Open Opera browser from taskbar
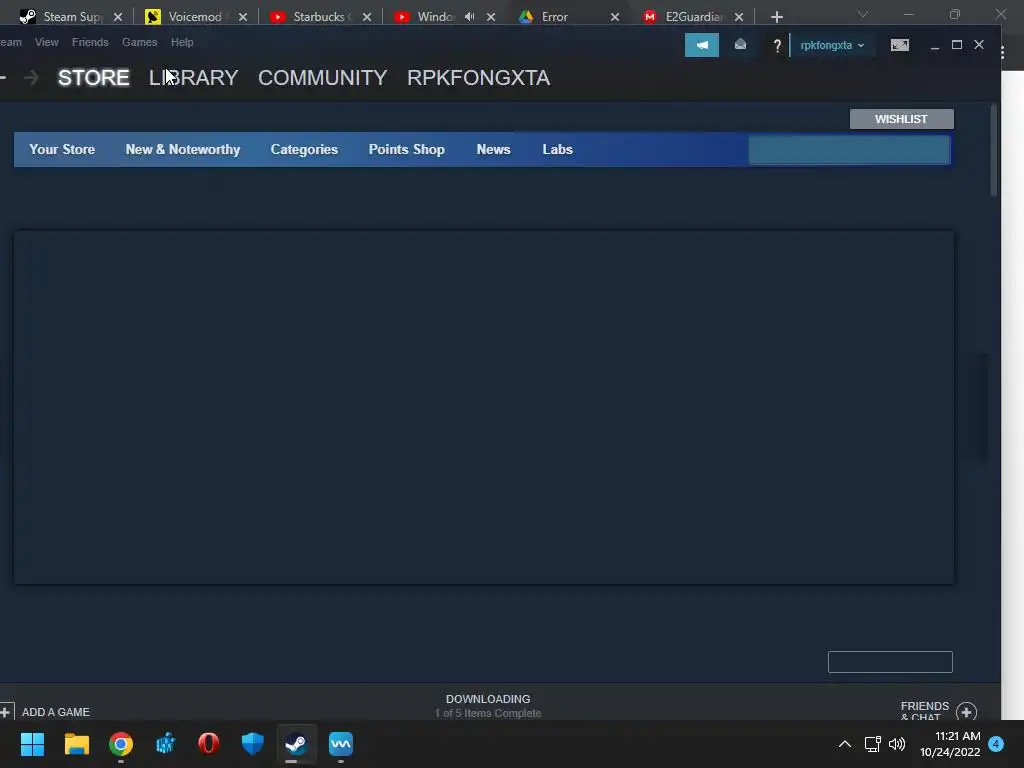 (x=208, y=744)
